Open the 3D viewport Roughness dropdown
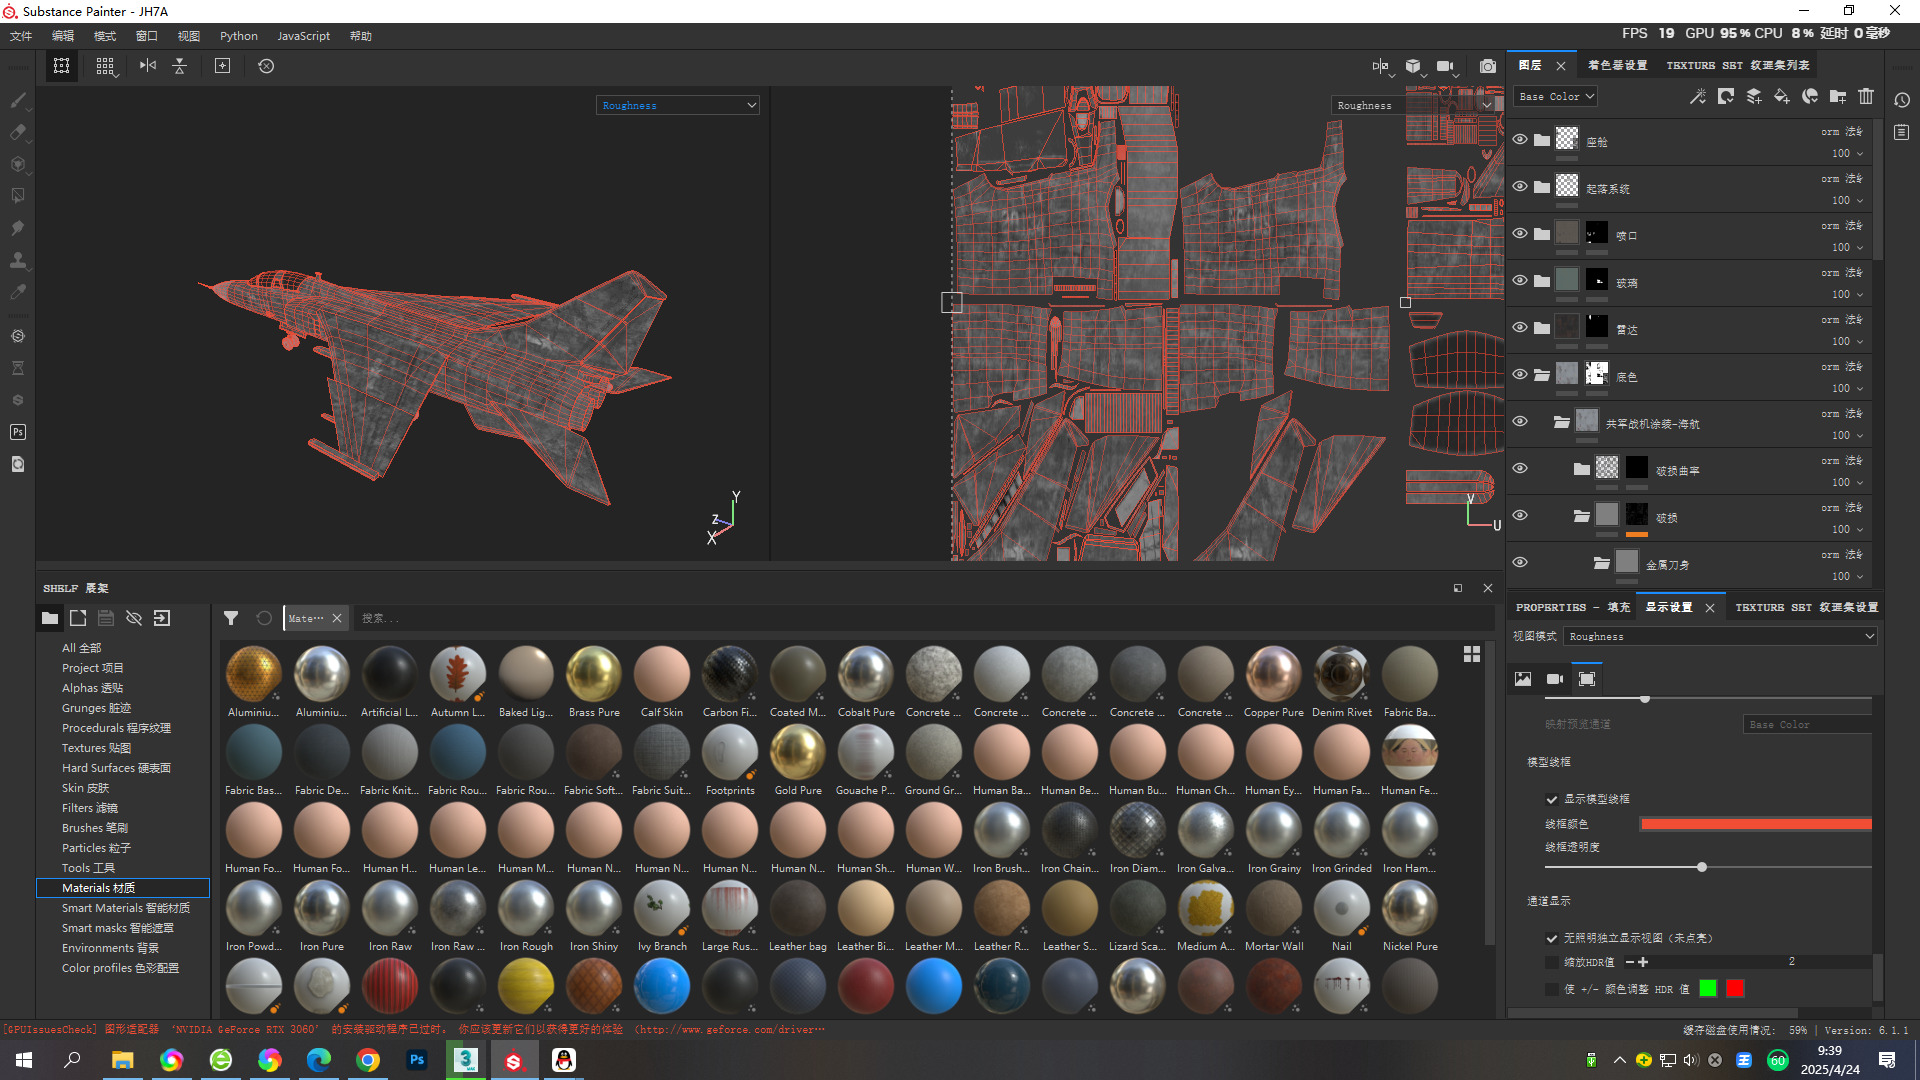 tap(678, 105)
